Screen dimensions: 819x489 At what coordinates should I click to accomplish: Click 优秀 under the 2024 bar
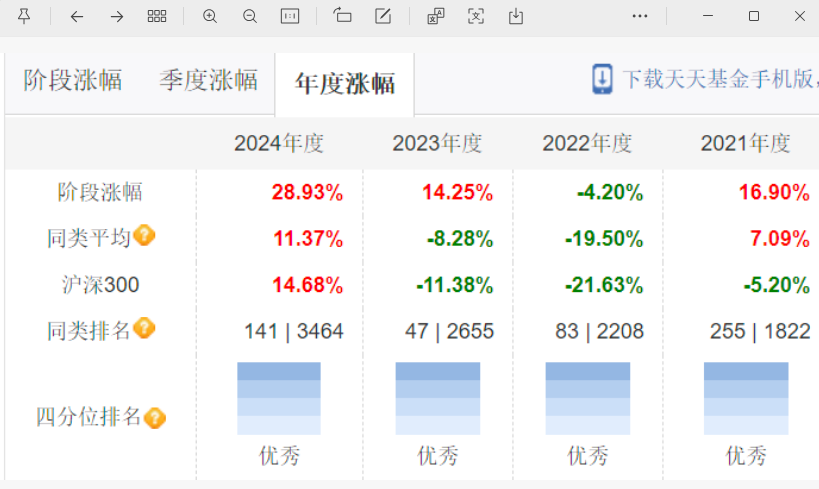tap(279, 456)
